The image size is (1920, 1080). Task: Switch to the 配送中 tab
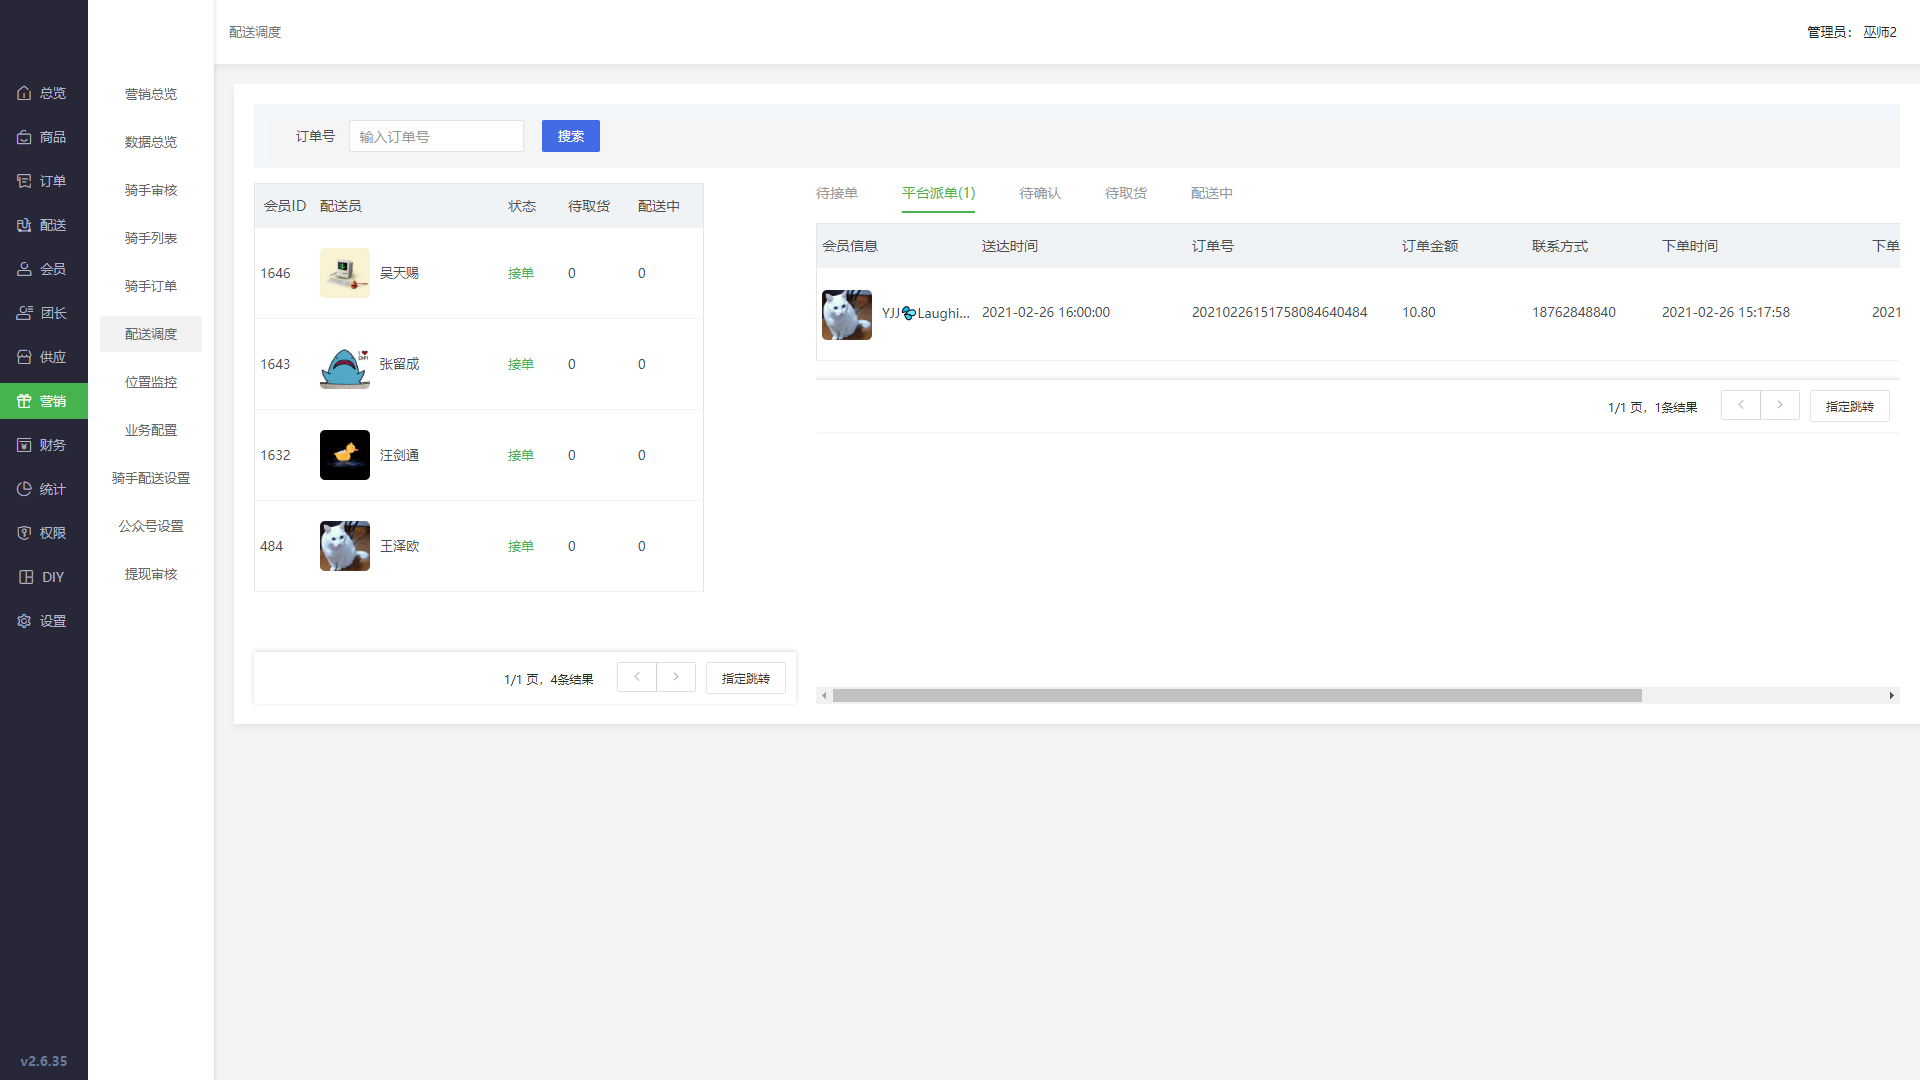pyautogui.click(x=1212, y=193)
